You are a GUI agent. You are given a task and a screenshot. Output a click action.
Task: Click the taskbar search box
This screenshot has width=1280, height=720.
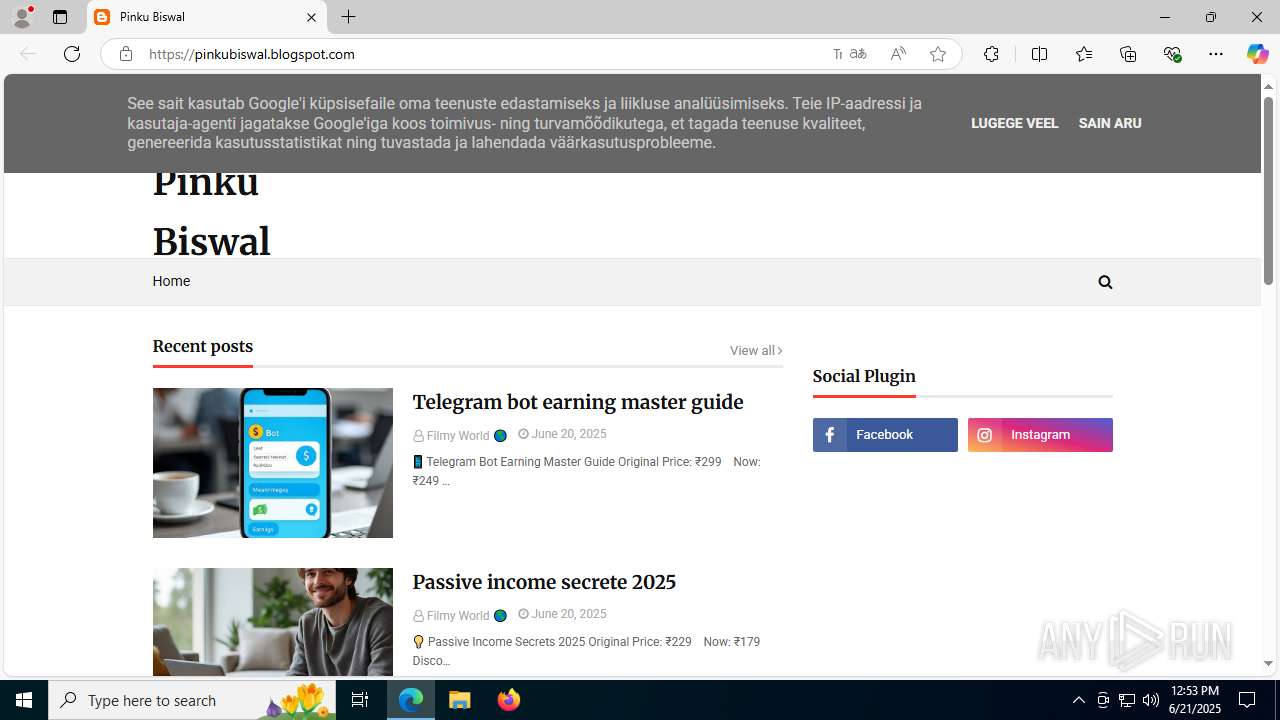pyautogui.click(x=192, y=700)
